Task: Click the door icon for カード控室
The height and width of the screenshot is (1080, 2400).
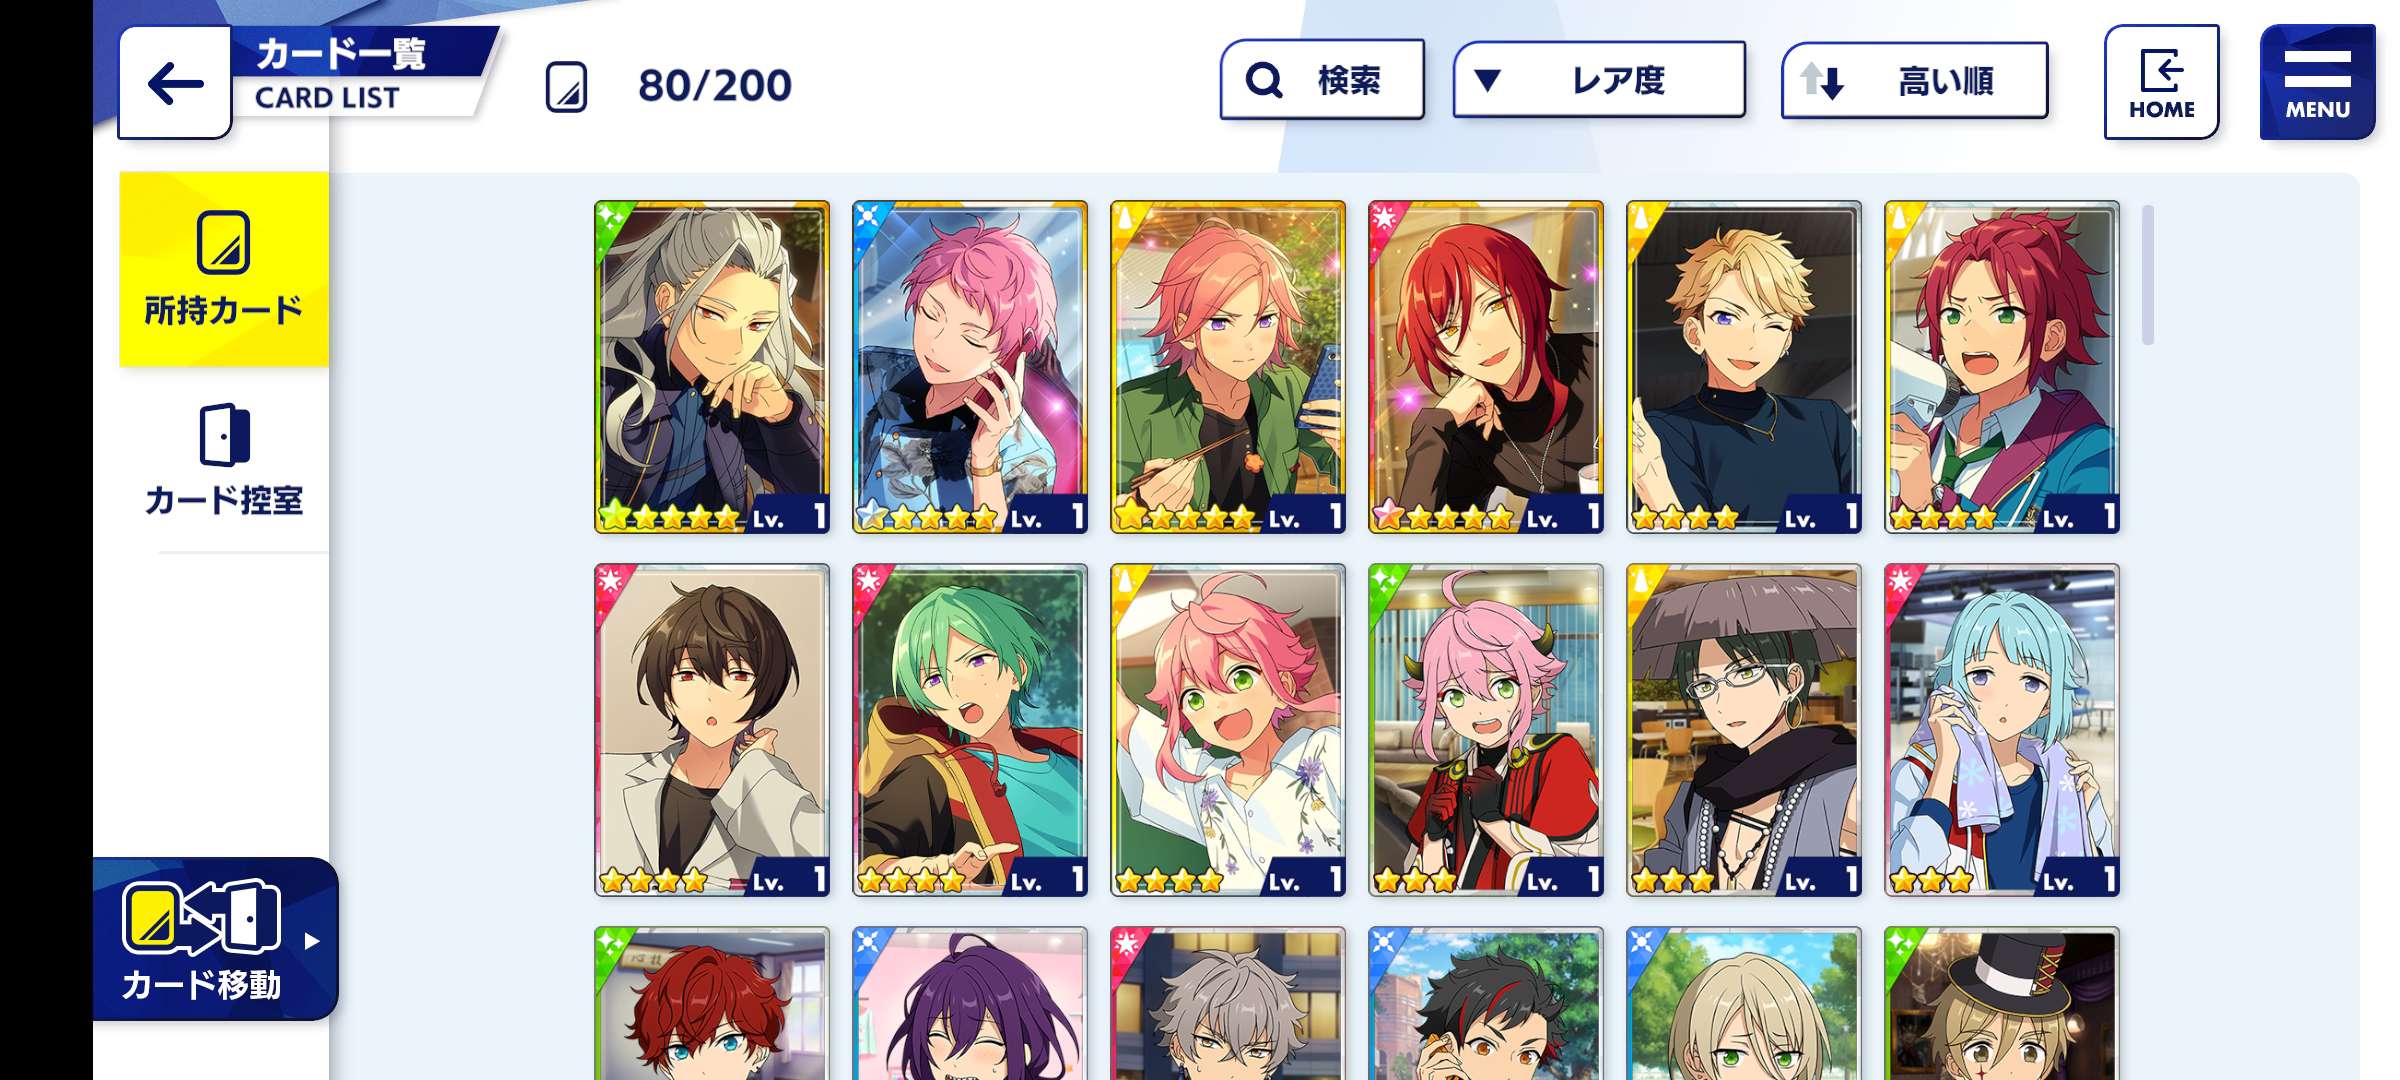Action: coord(224,435)
